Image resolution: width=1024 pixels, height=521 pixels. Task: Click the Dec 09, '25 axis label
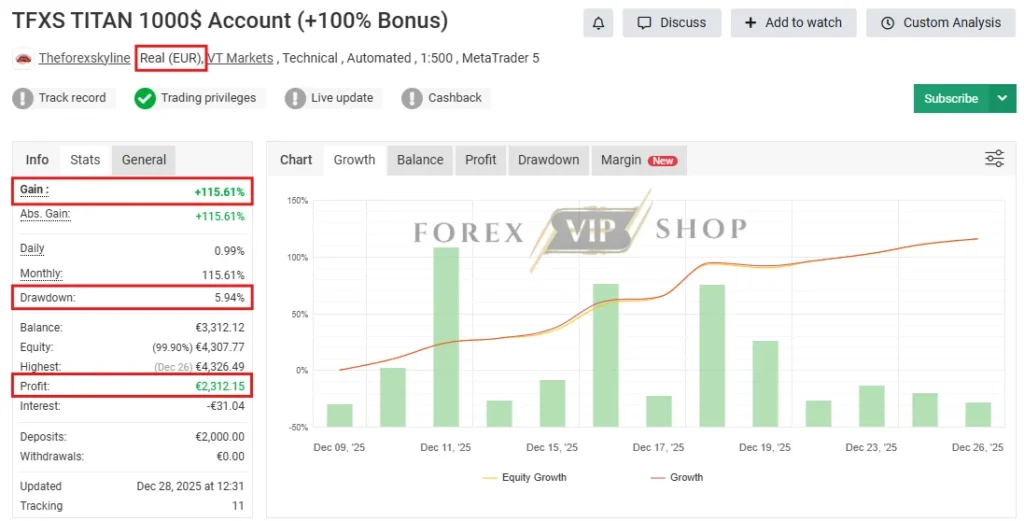[x=339, y=447]
